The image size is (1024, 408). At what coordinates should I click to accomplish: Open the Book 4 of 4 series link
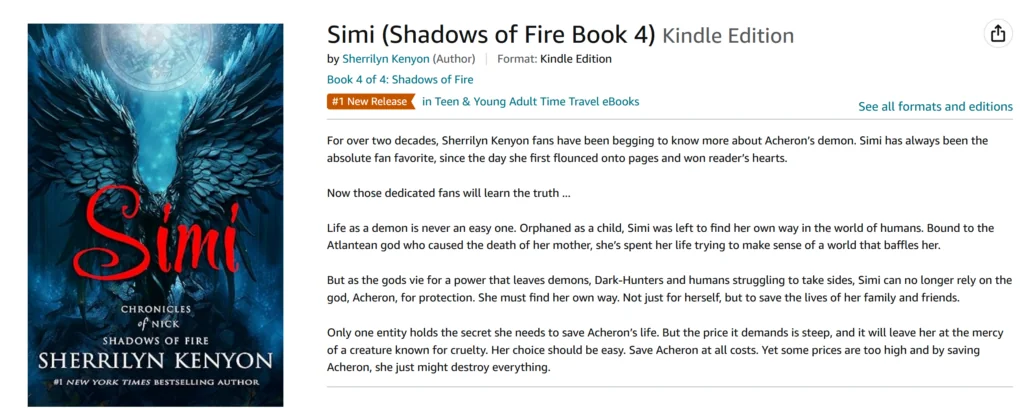[400, 80]
